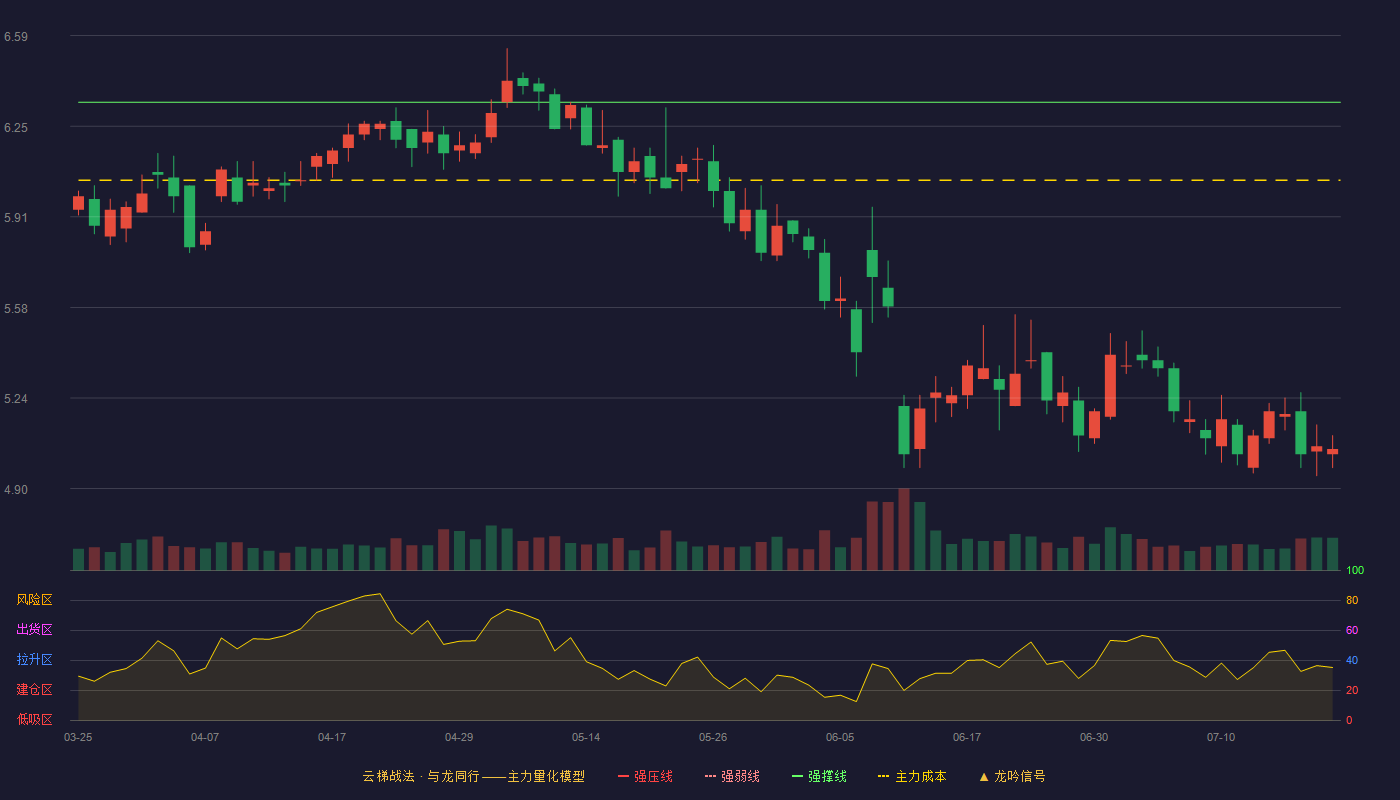Select the 风险区 zone label
The image size is (1400, 800).
click(x=34, y=600)
